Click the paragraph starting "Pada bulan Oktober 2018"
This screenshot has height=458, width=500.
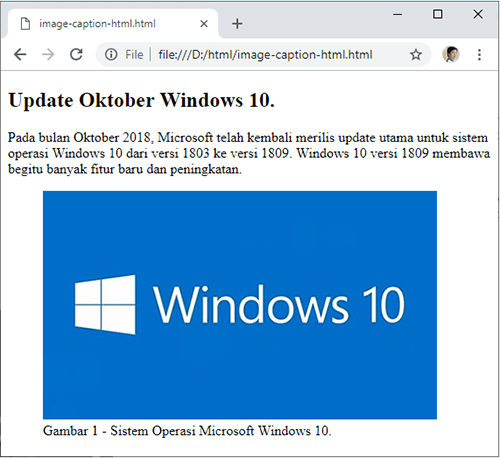[249, 153]
